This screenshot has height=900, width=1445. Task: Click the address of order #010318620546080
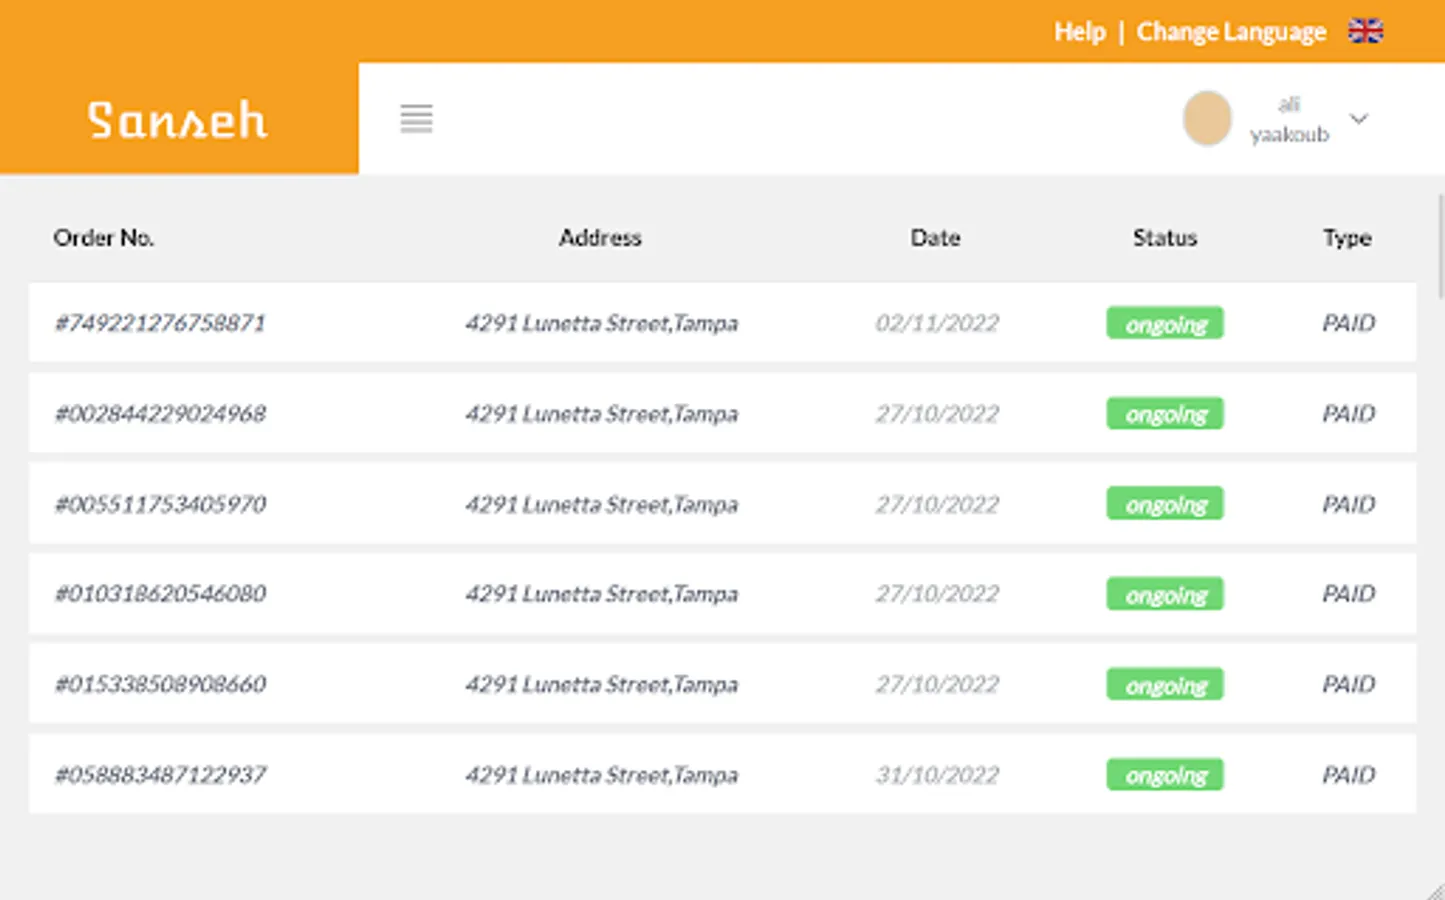(601, 594)
